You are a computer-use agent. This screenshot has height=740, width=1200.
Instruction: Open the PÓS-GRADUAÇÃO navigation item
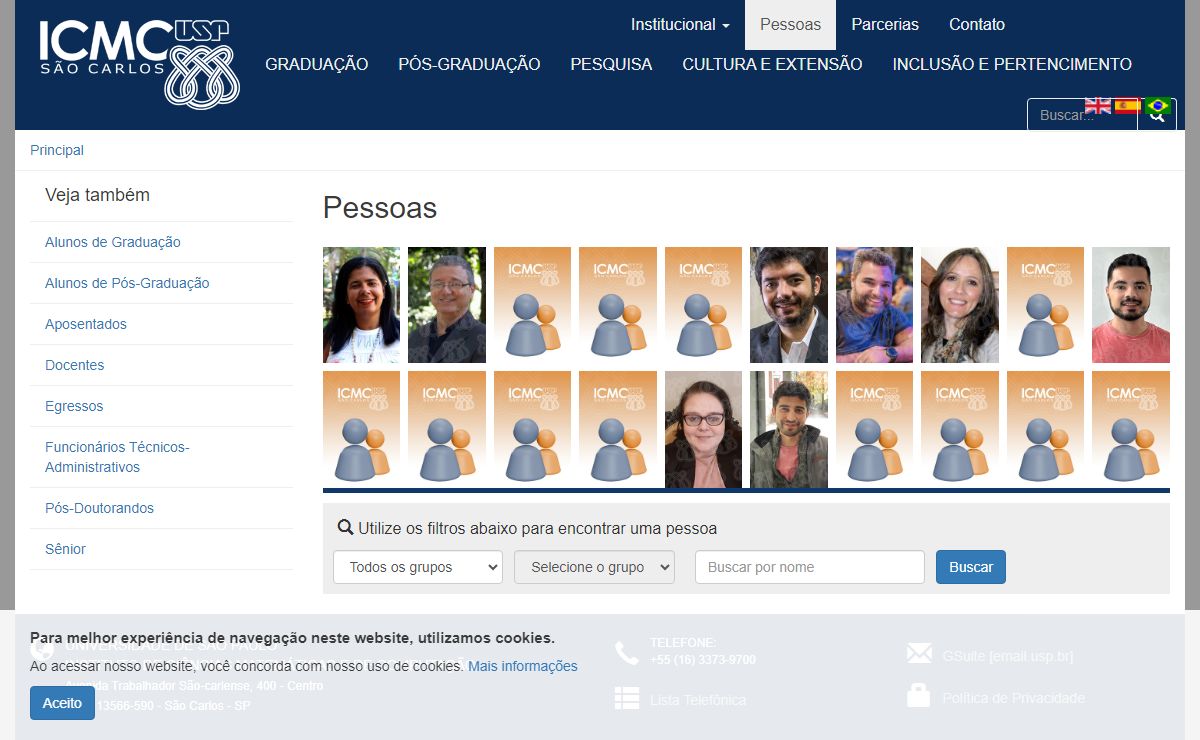point(469,65)
